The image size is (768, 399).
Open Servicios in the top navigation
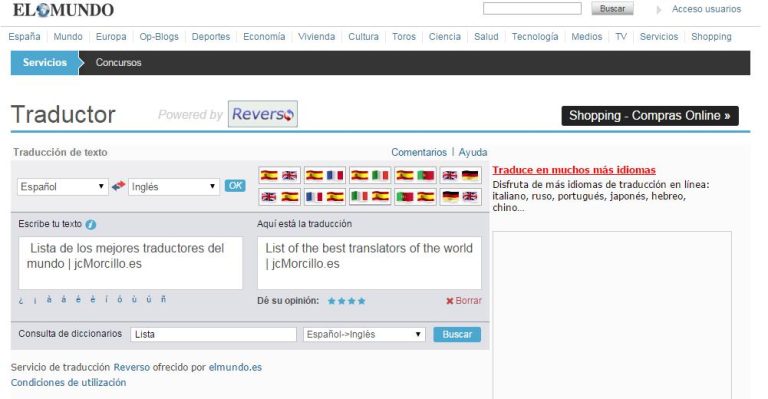659,37
